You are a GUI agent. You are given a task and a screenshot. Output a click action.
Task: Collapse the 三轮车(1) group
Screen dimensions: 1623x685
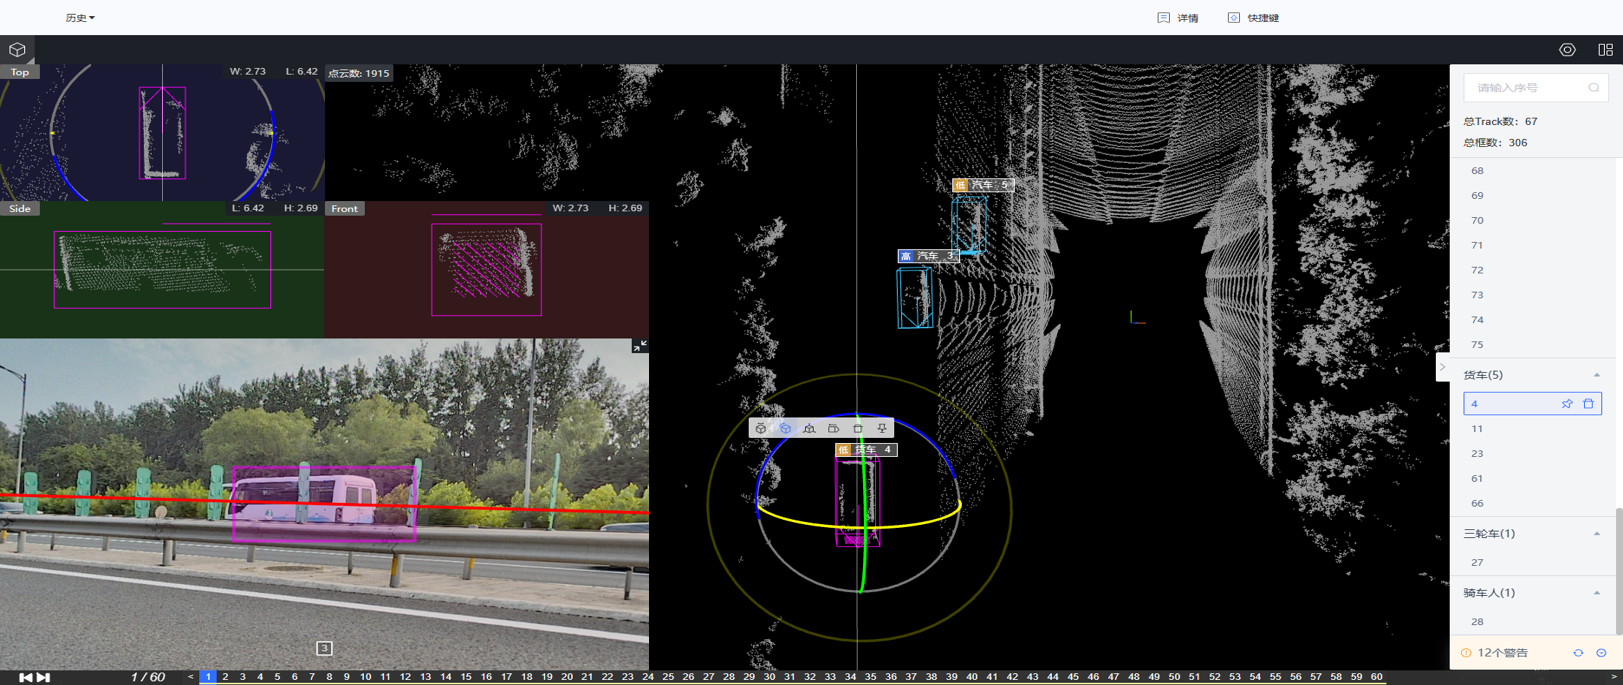[1596, 534]
